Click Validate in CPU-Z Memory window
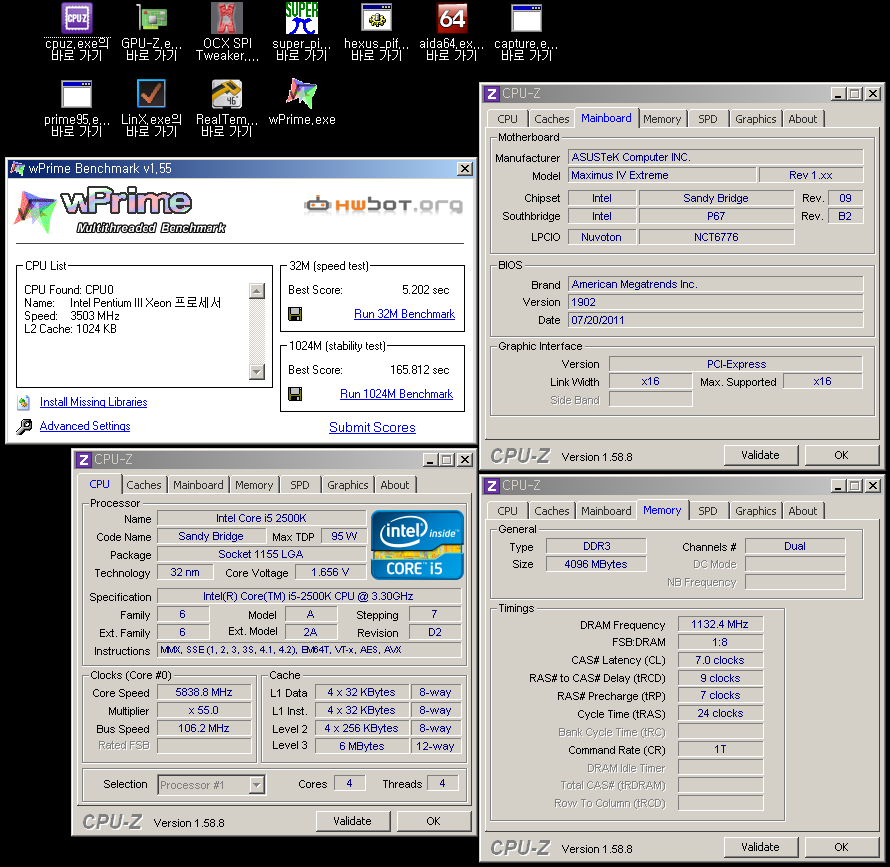Image resolution: width=890 pixels, height=867 pixels. coord(761,847)
